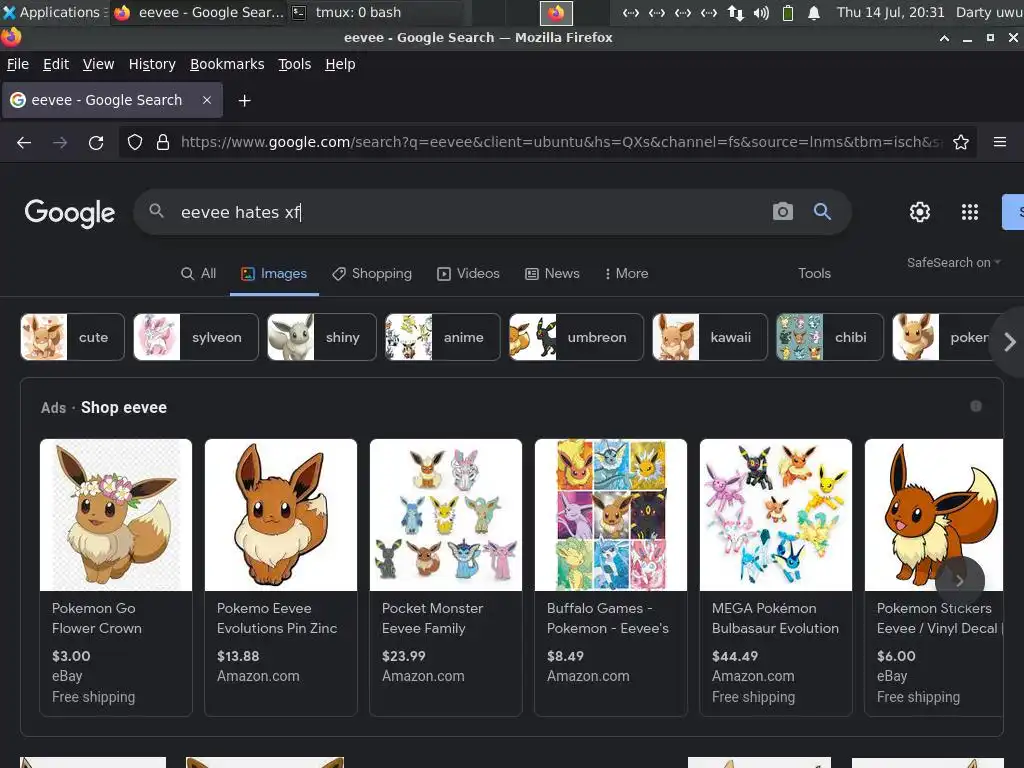
Task: Open the search Tools filters
Action: click(814, 274)
